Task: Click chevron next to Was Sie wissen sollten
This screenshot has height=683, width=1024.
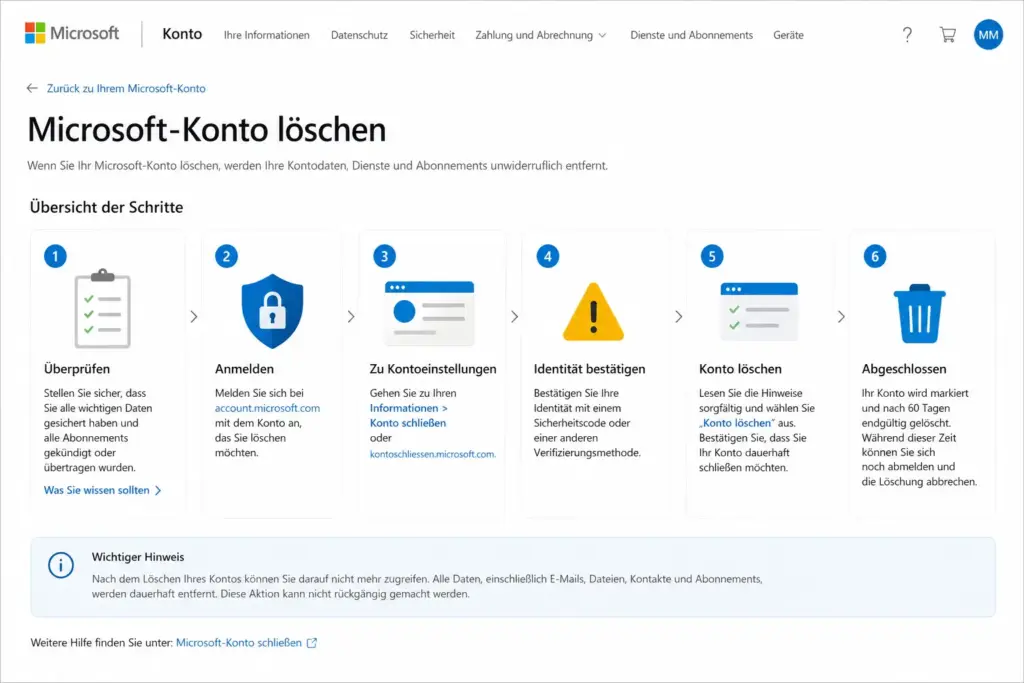Action: [x=158, y=490]
